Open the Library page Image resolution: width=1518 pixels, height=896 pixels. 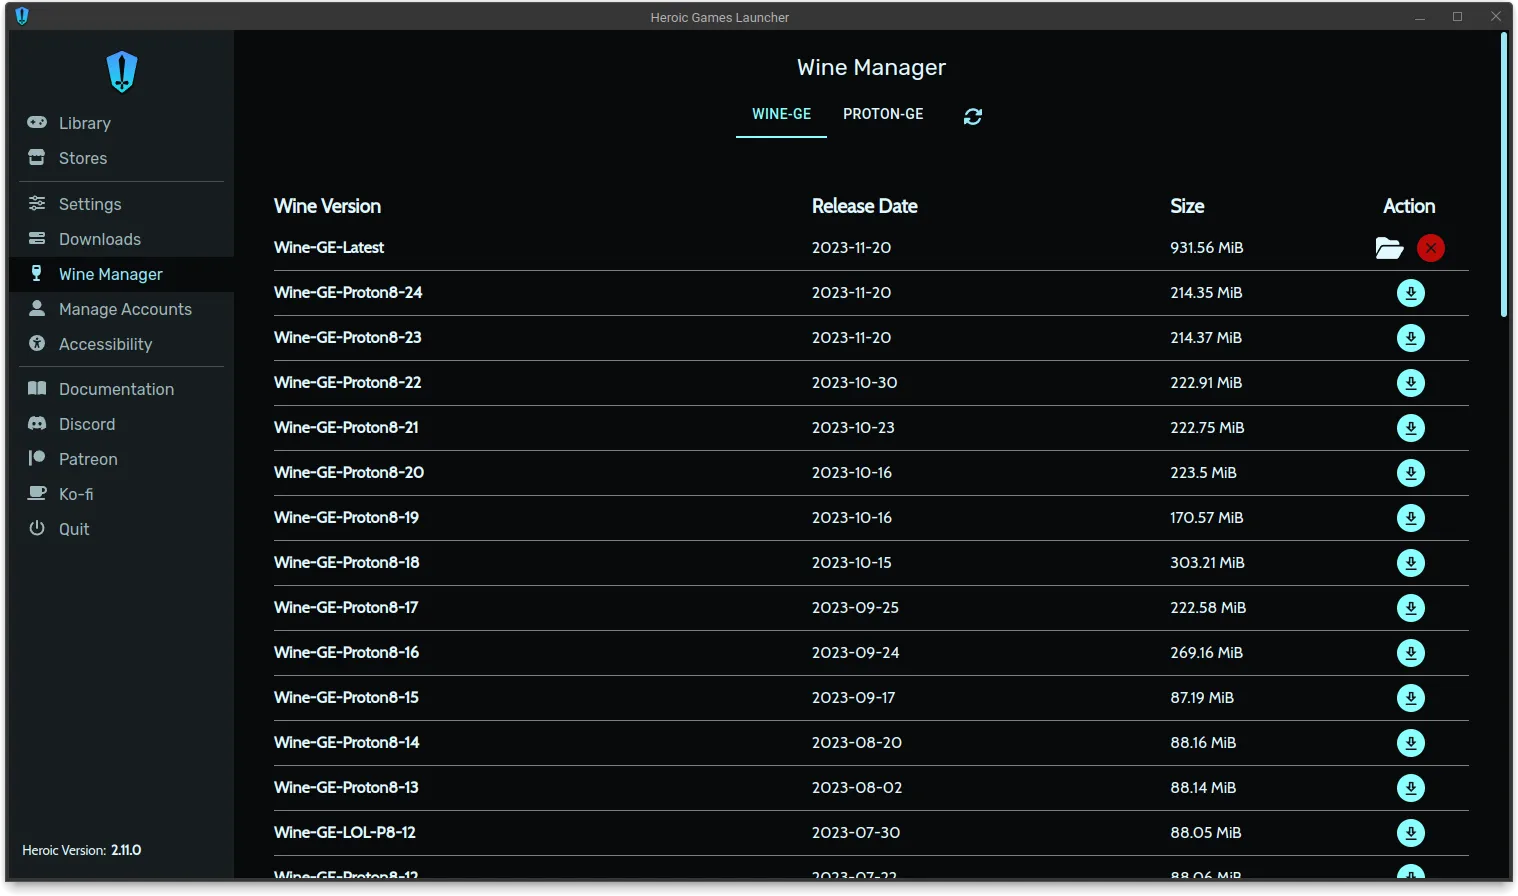point(84,123)
